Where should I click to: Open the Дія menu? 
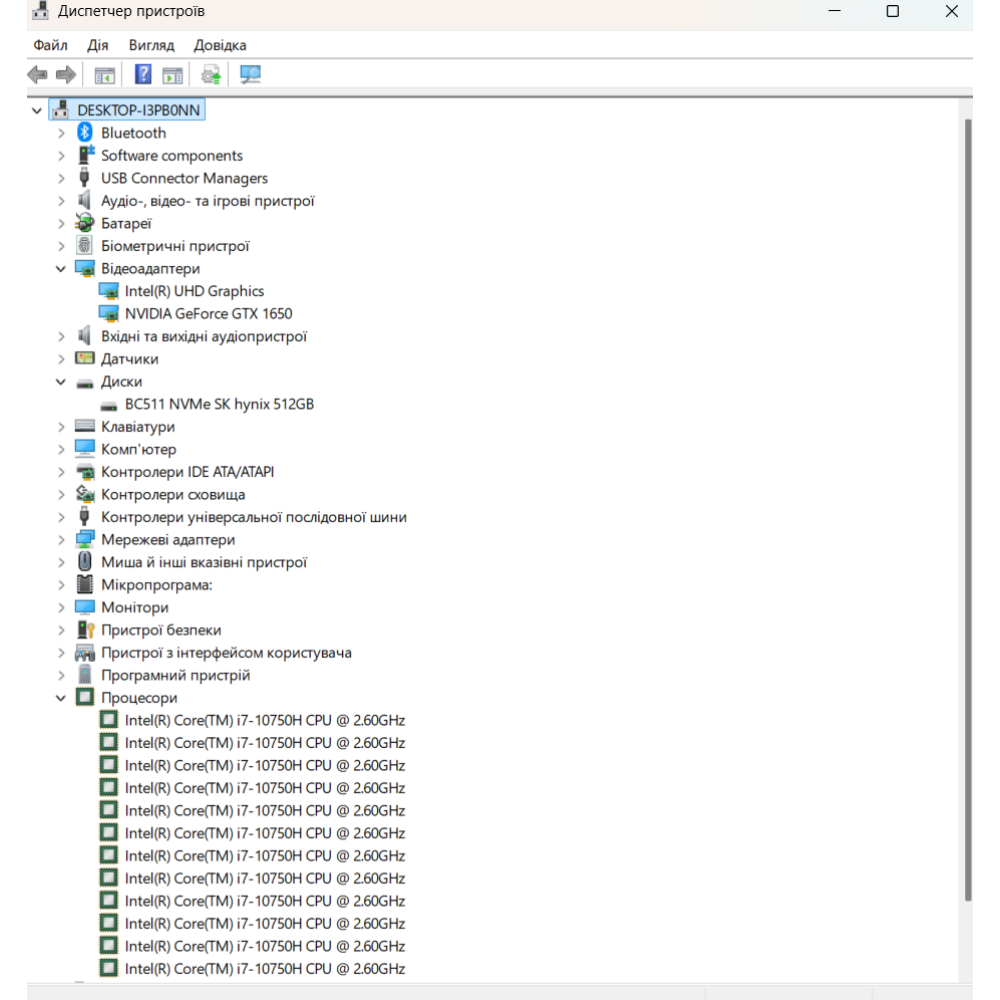[x=98, y=45]
